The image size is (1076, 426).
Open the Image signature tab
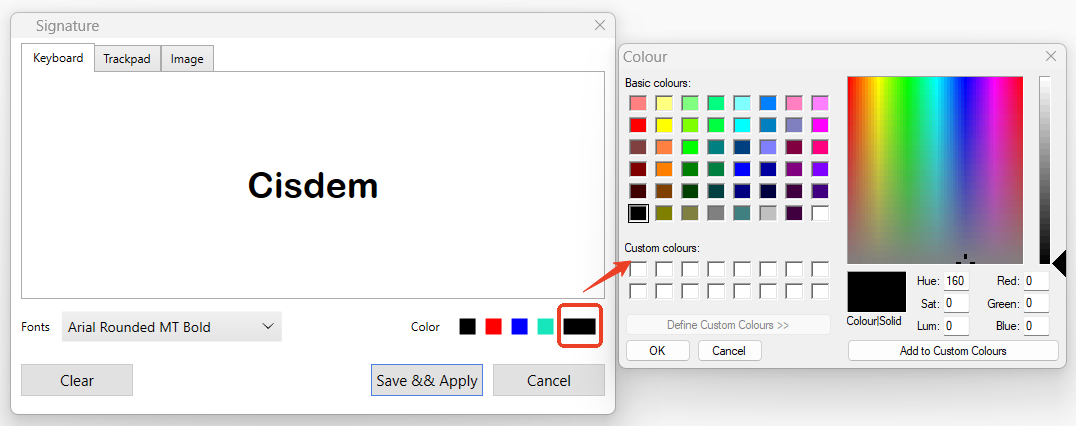tap(187, 59)
